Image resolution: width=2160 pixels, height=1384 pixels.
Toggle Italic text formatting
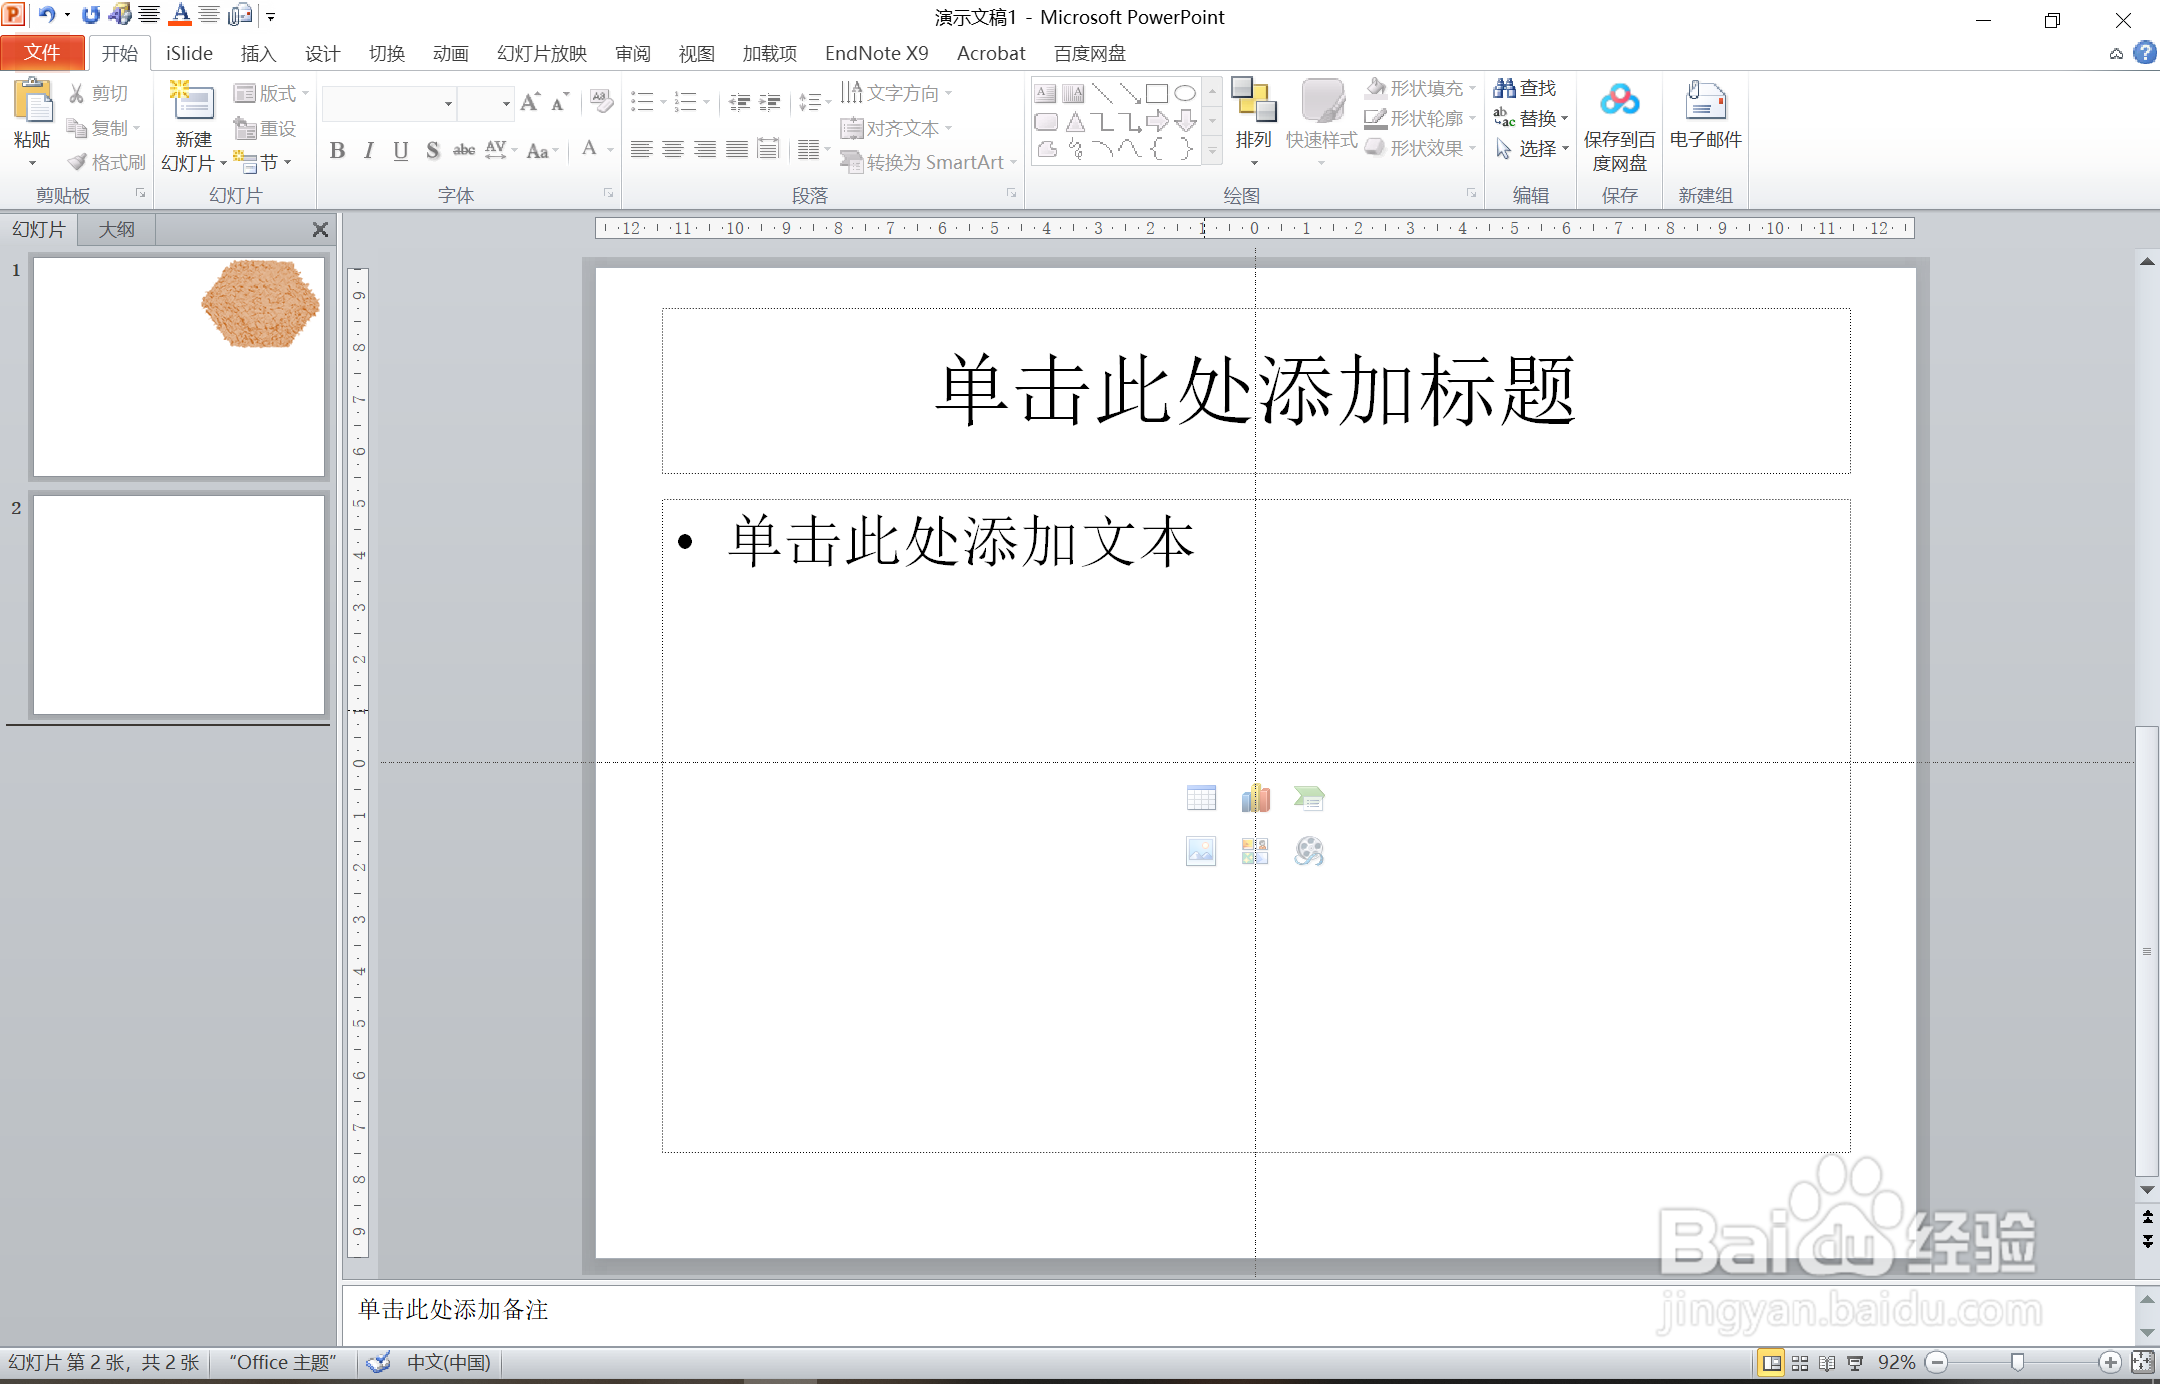(x=369, y=151)
